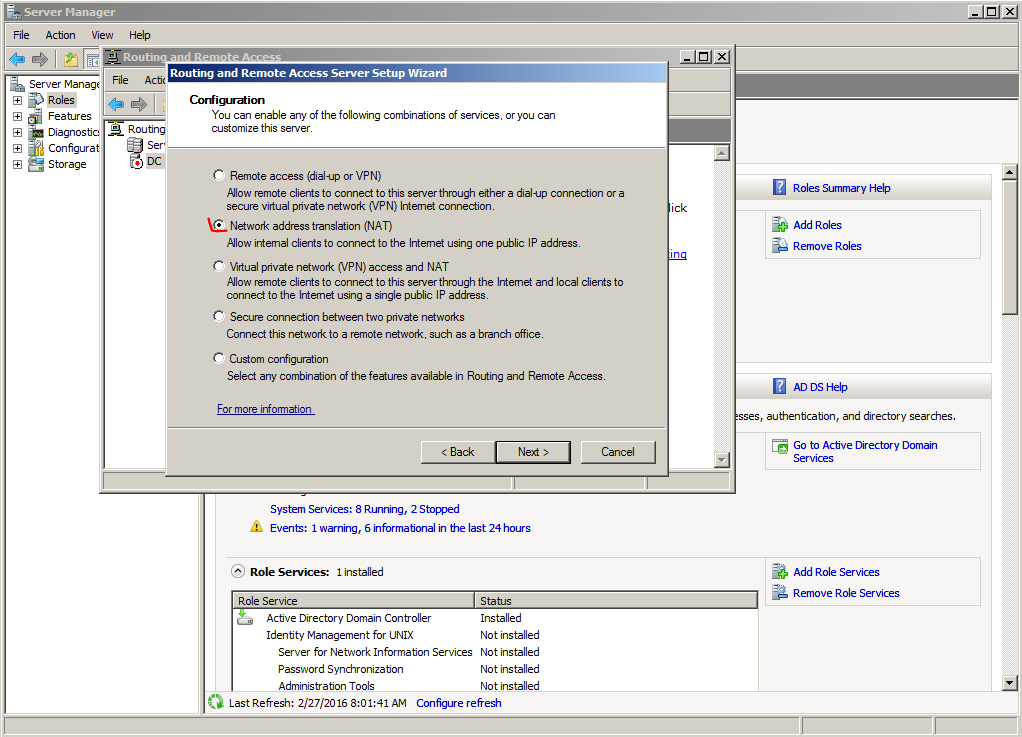Image resolution: width=1022 pixels, height=737 pixels.
Task: Click forward arrow in Routing and Remote Access toolbar
Action: pos(139,104)
